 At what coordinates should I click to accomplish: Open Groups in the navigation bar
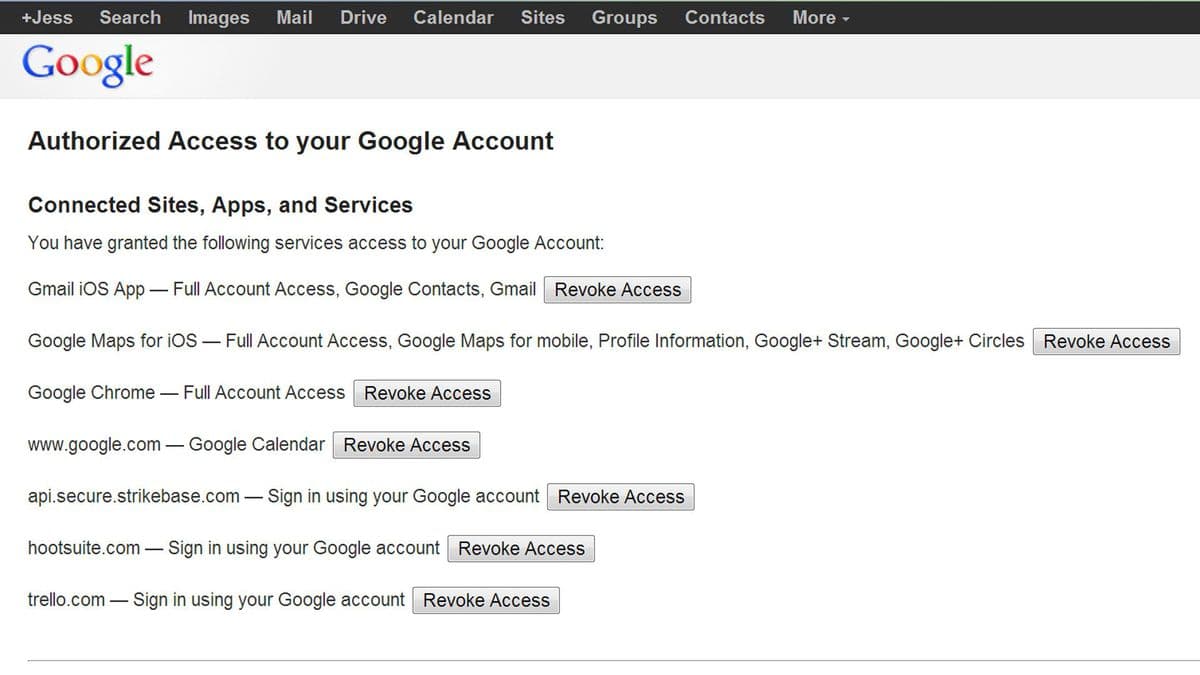click(x=624, y=17)
